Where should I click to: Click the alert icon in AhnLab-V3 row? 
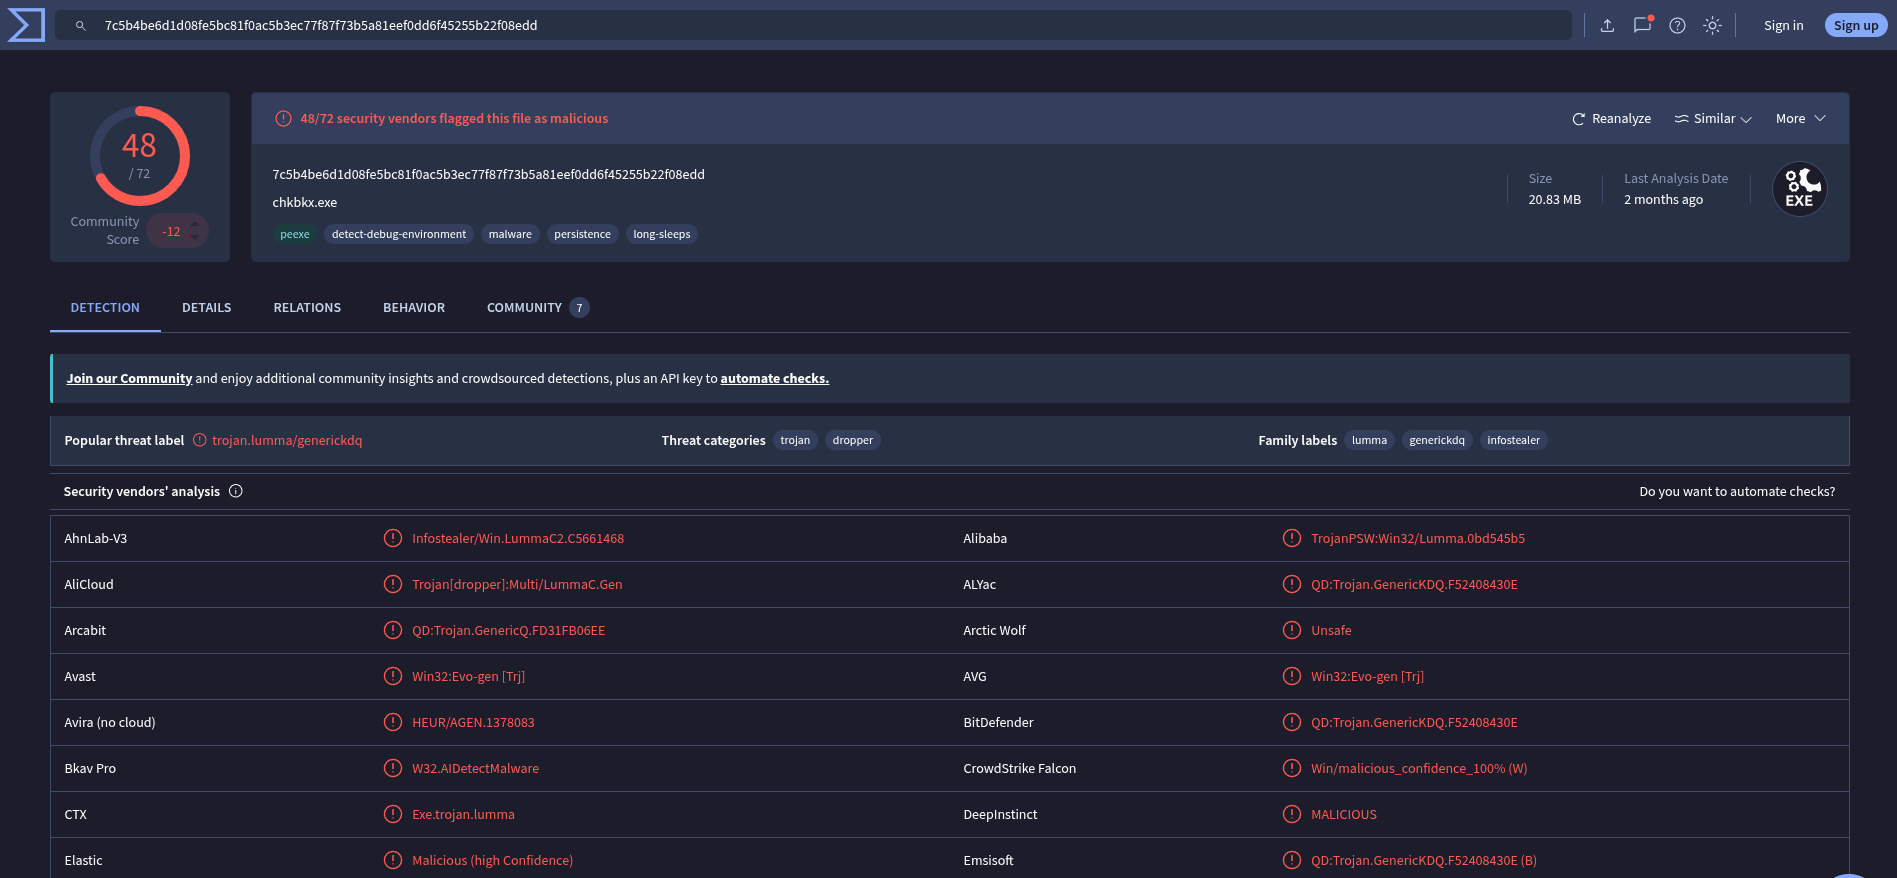click(x=393, y=538)
